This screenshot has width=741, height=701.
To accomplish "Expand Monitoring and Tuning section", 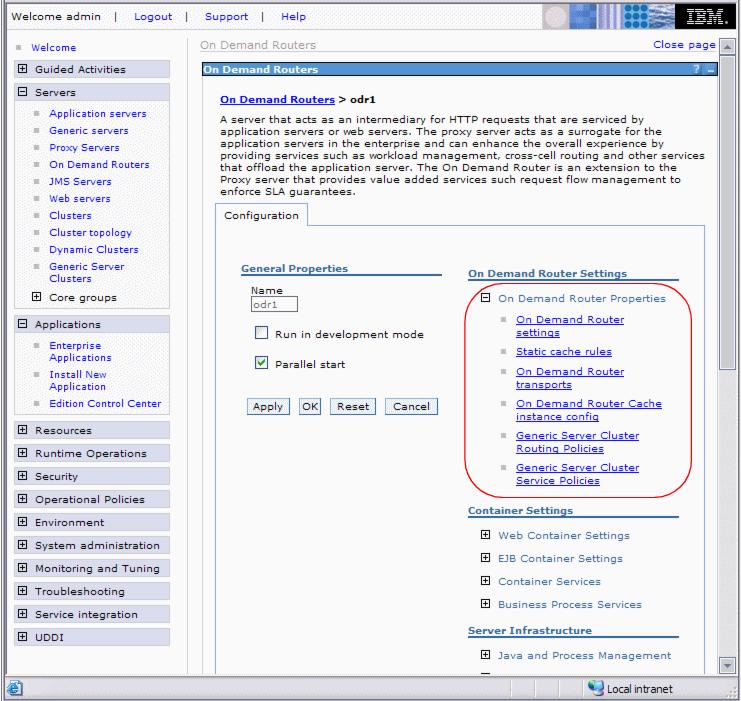I will click(x=22, y=568).
